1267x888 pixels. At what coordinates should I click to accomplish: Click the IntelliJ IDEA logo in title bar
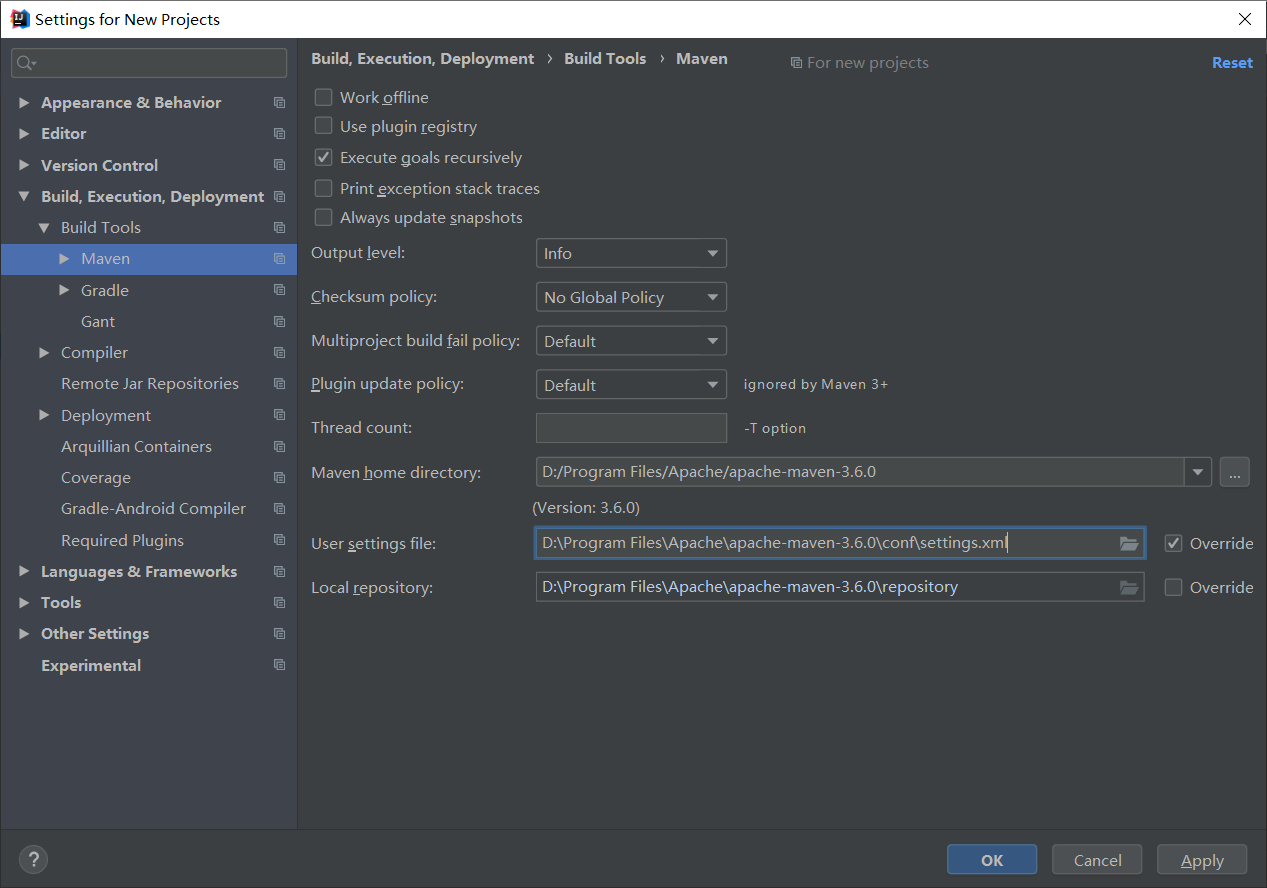click(19, 19)
